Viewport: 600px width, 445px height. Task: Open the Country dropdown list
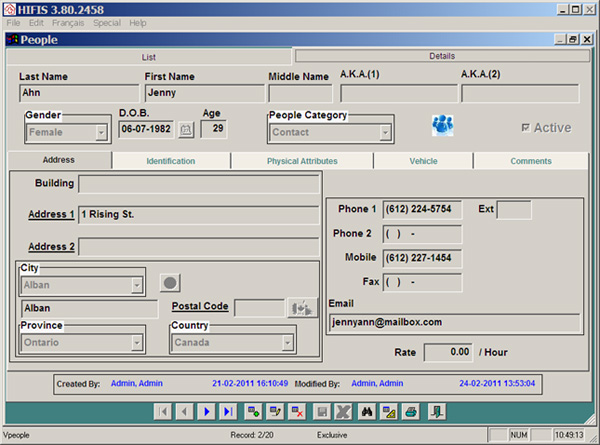tap(288, 343)
